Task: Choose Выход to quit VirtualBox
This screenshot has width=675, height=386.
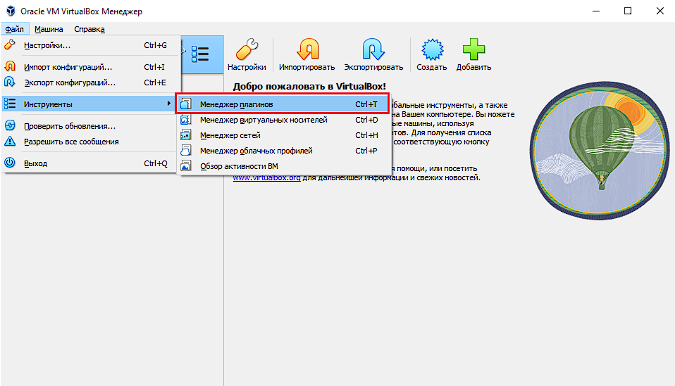Action: [x=90, y=164]
